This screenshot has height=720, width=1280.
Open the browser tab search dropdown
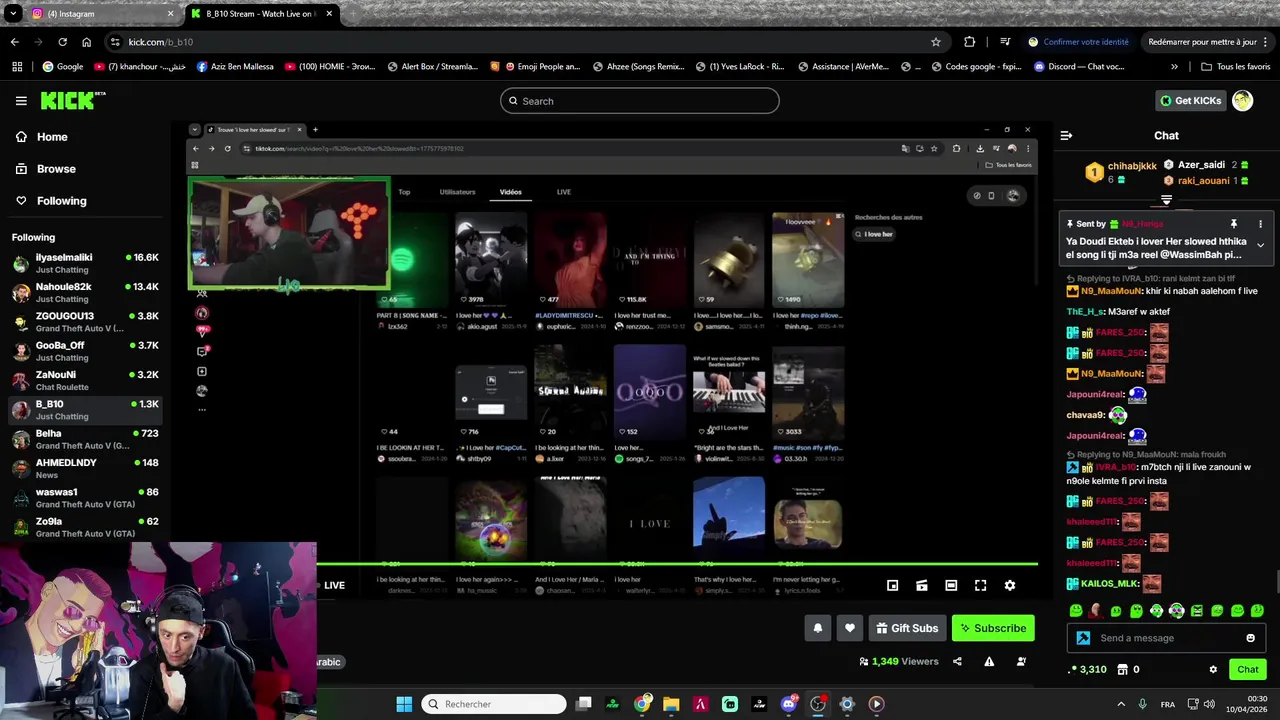point(13,14)
